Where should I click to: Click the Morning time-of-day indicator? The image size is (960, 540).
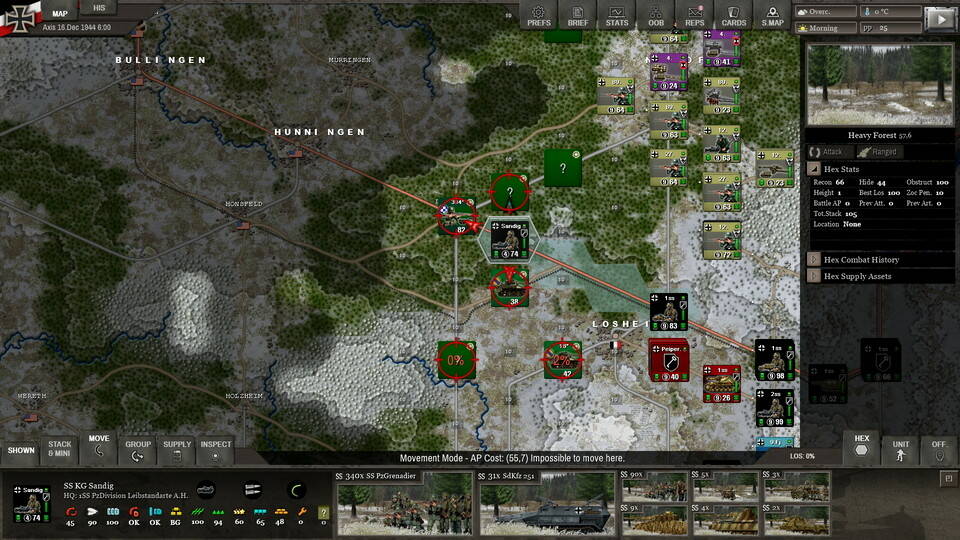(x=825, y=28)
